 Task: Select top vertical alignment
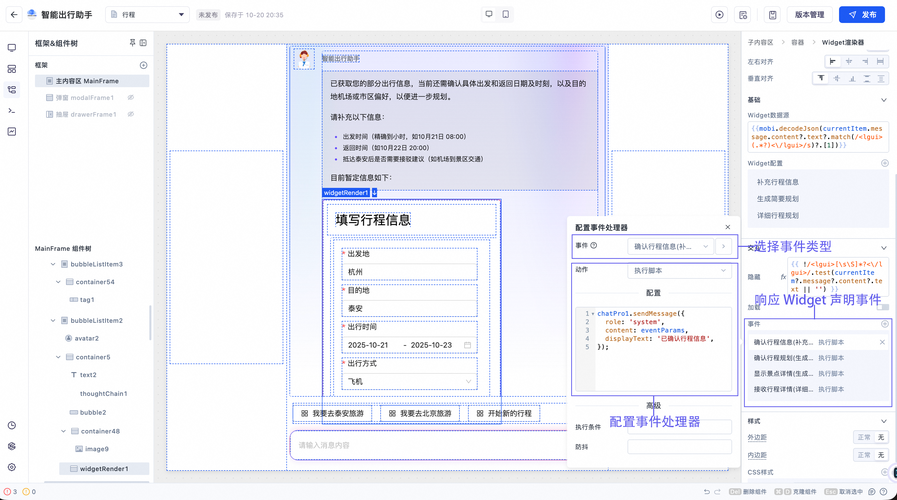pyautogui.click(x=821, y=78)
